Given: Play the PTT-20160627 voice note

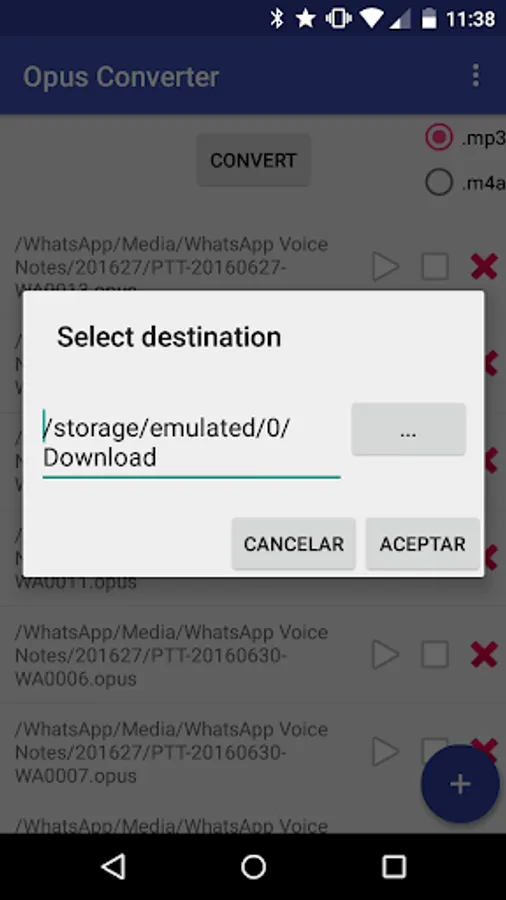Looking at the screenshot, I should click(x=386, y=267).
